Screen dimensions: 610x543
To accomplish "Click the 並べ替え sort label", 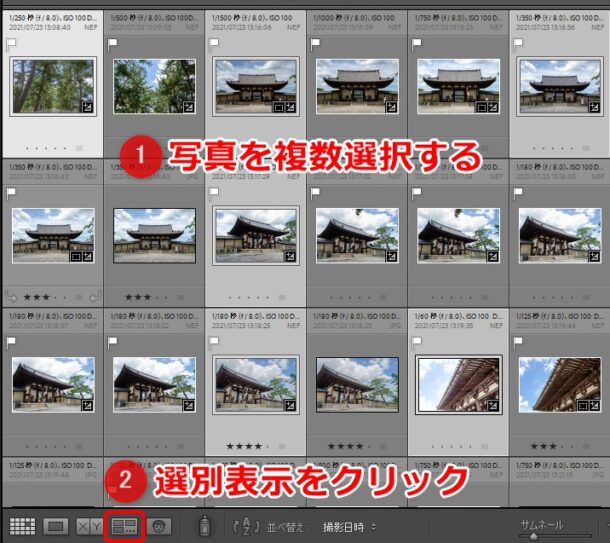I will tap(294, 526).
